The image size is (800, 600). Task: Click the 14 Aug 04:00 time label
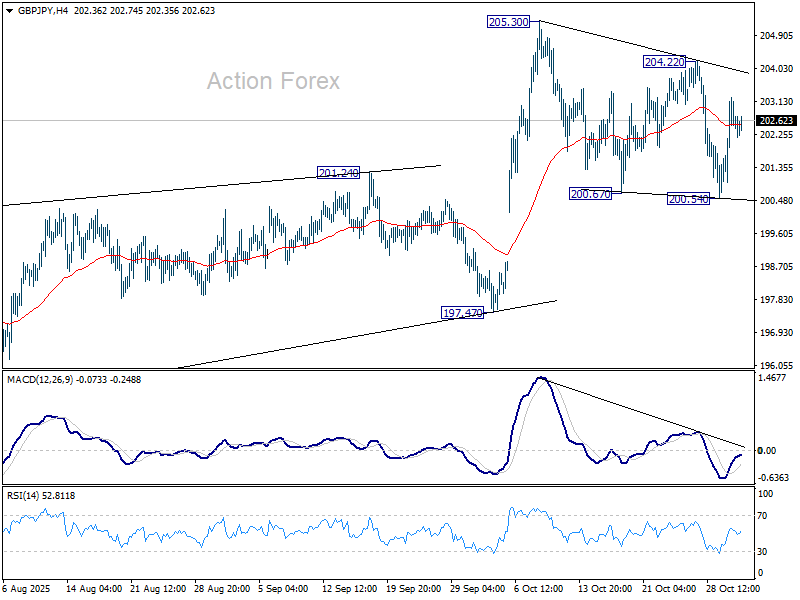click(94, 589)
